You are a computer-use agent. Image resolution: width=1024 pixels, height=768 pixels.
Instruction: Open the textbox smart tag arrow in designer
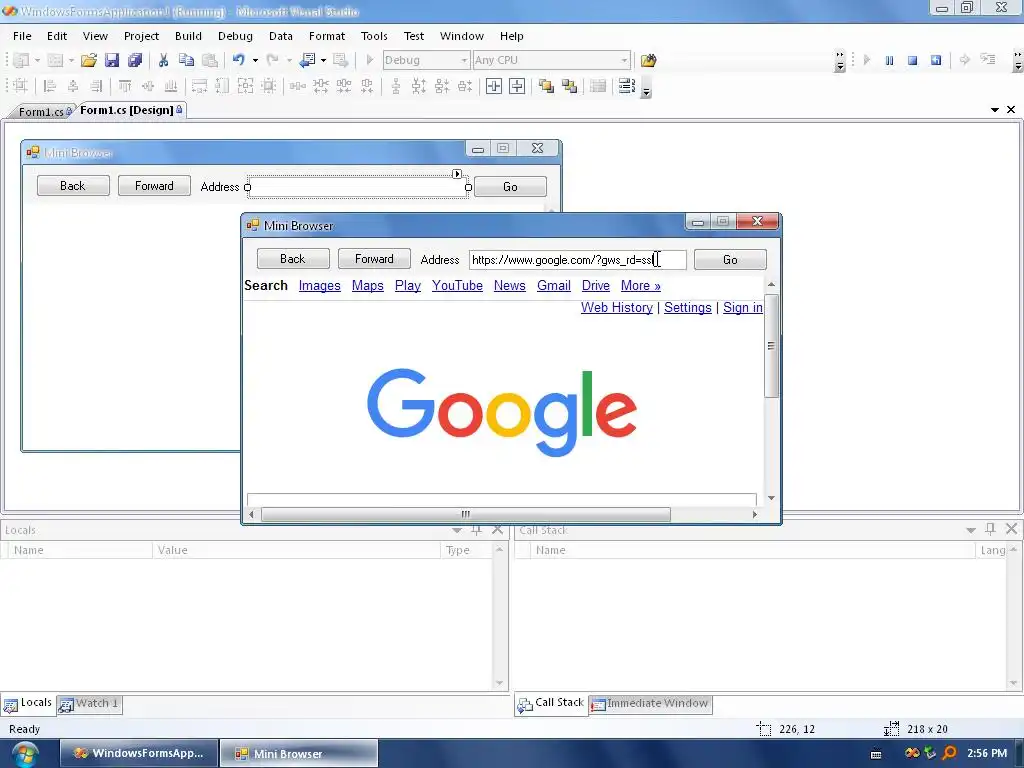(457, 174)
